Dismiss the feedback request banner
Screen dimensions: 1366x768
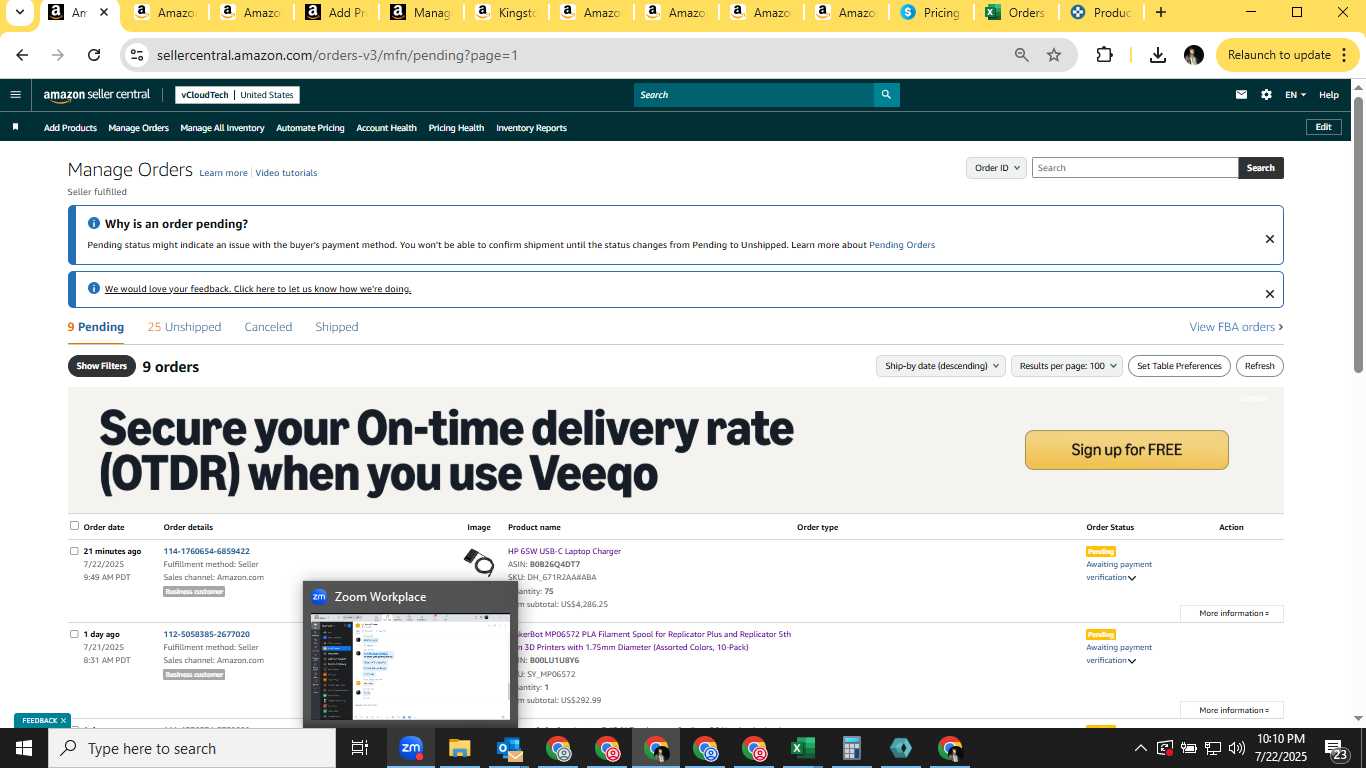click(1269, 294)
